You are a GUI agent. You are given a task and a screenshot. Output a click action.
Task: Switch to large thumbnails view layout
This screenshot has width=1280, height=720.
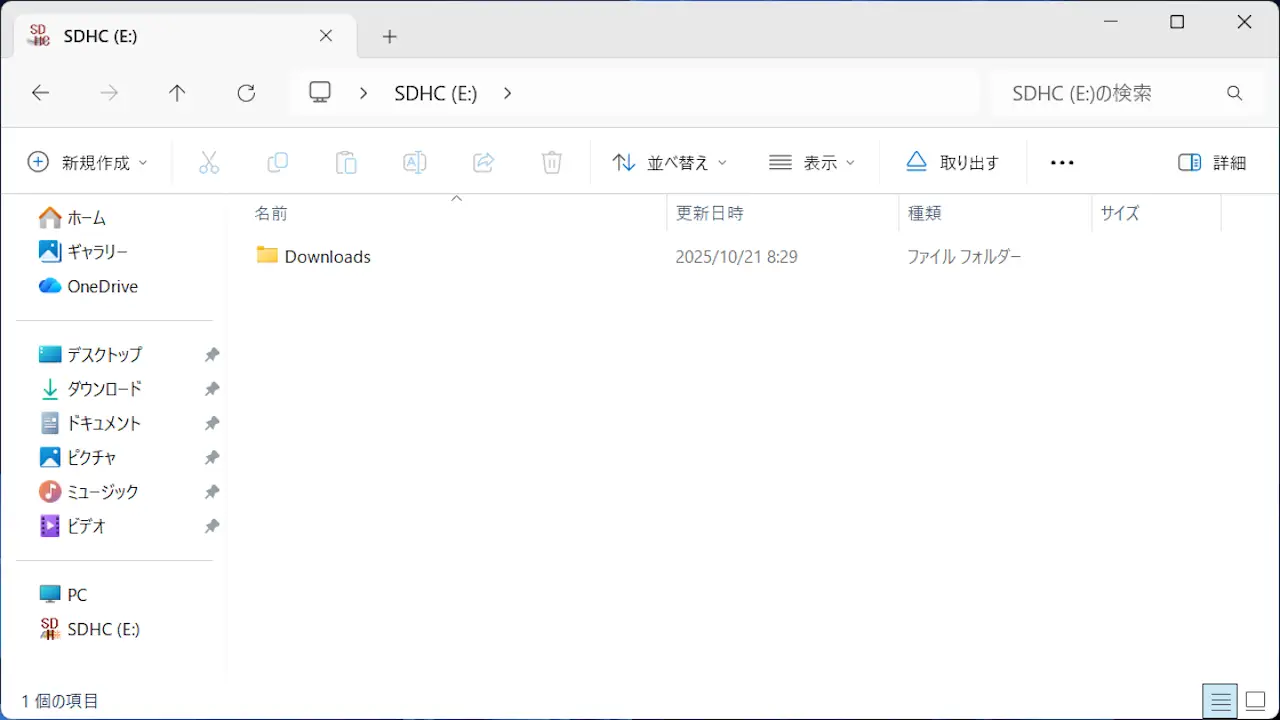(1255, 702)
